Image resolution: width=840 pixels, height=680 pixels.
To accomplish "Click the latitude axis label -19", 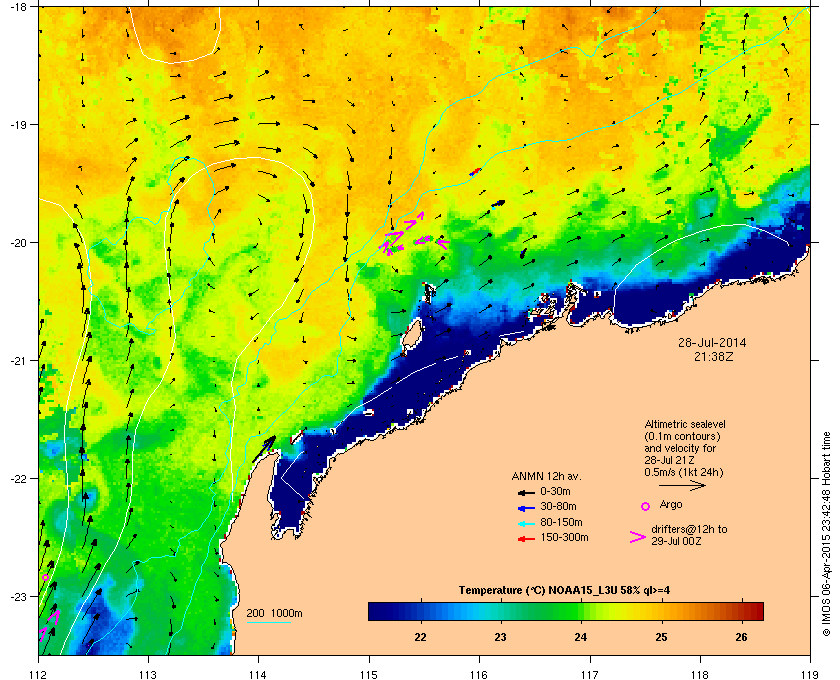I will click(18, 125).
